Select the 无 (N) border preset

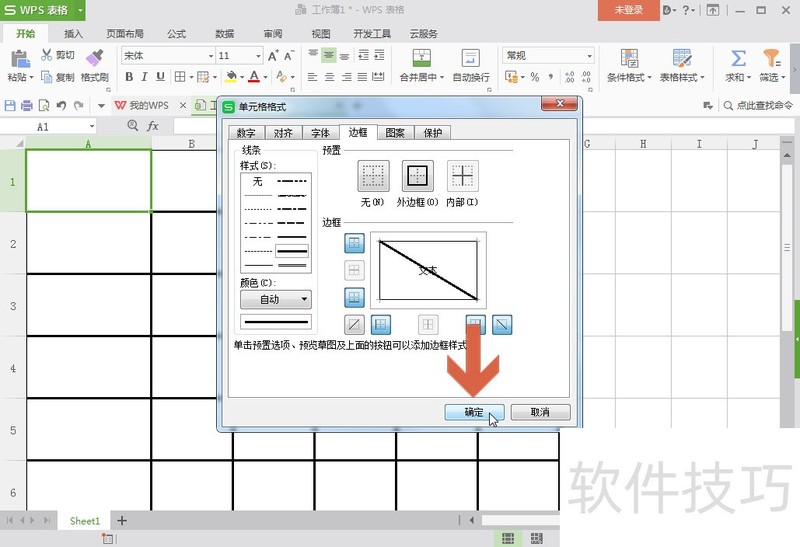tap(373, 176)
